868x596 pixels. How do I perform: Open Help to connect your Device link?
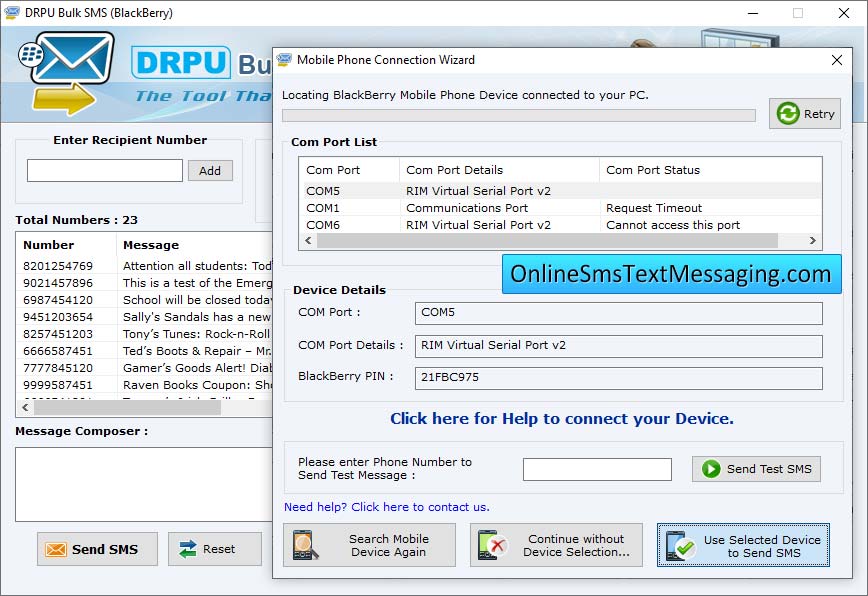pyautogui.click(x=562, y=419)
